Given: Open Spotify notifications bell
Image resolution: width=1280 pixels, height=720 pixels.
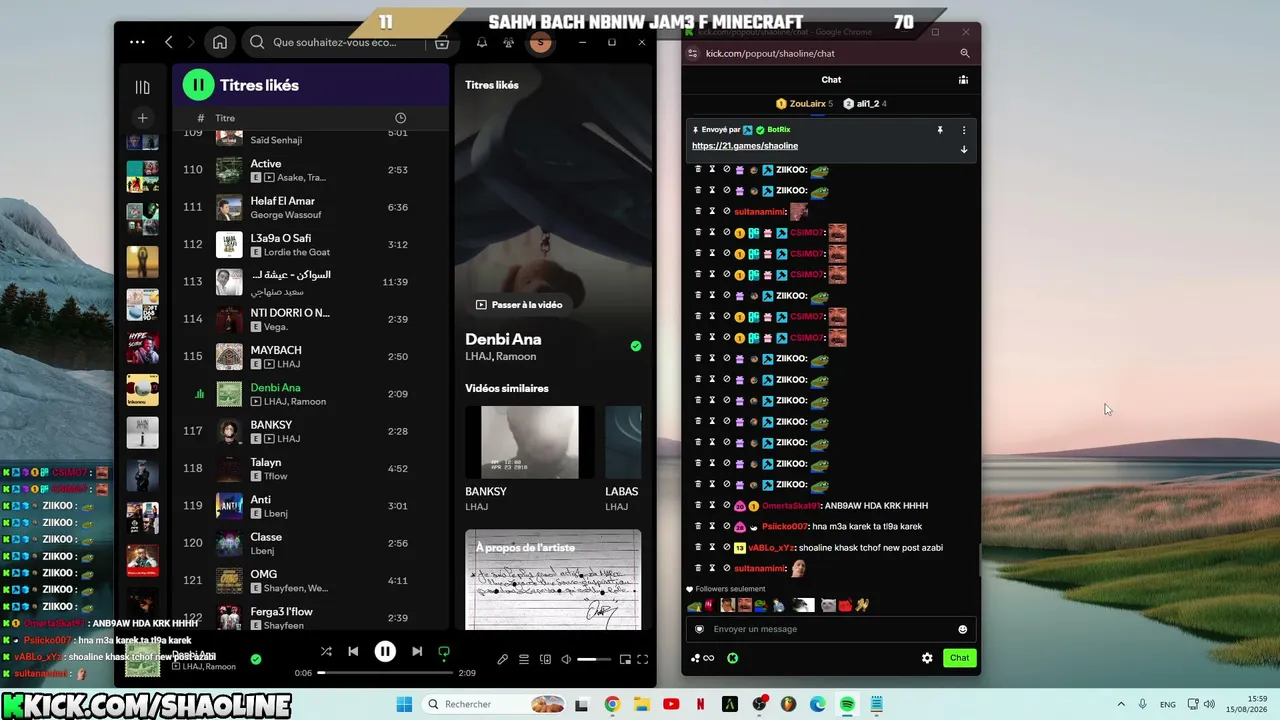Looking at the screenshot, I should coord(482,42).
